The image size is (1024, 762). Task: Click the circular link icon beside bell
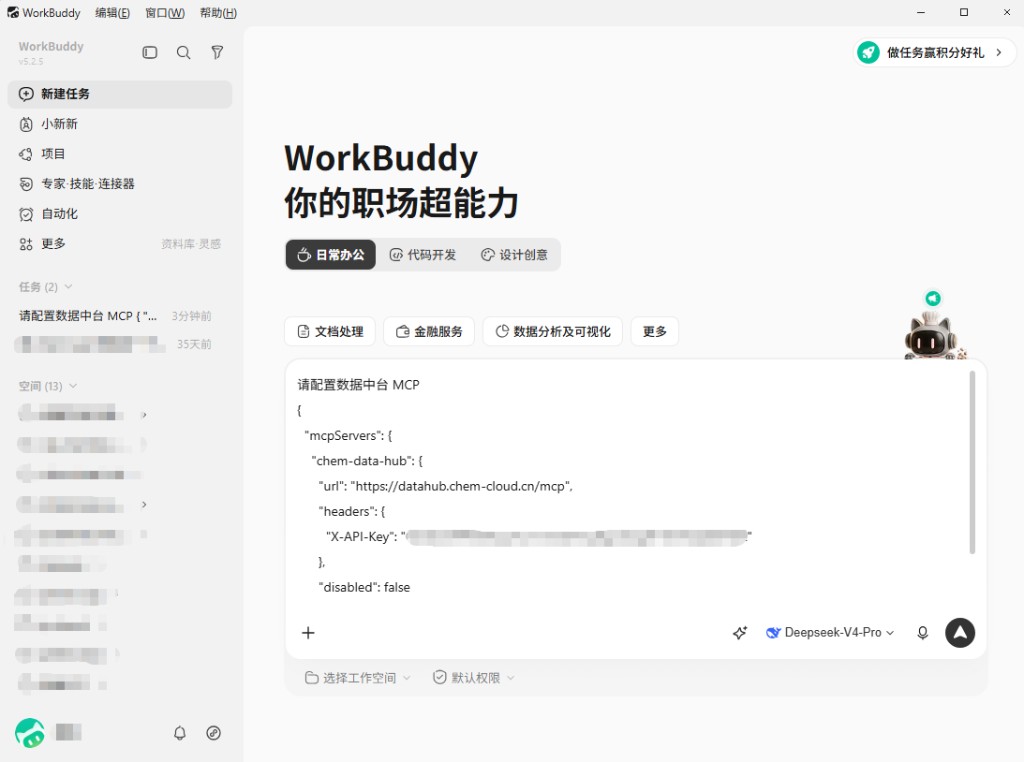(214, 733)
